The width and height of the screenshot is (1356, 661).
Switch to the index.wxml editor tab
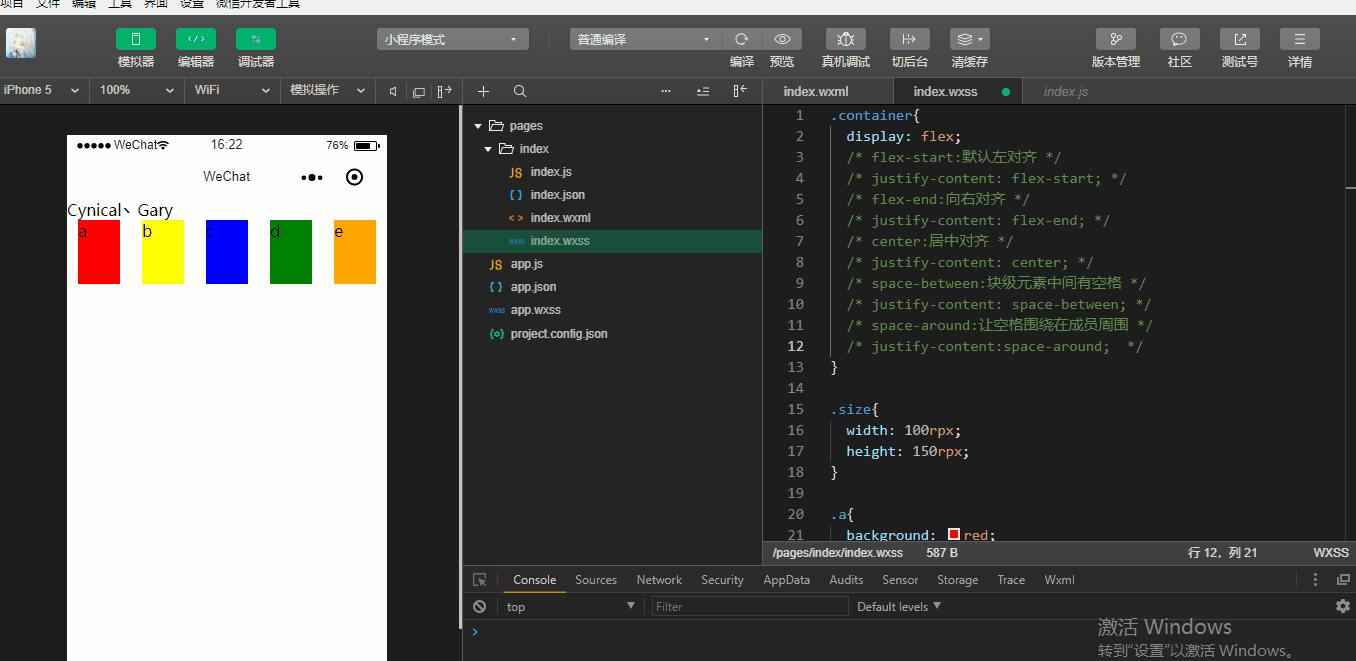click(x=815, y=91)
